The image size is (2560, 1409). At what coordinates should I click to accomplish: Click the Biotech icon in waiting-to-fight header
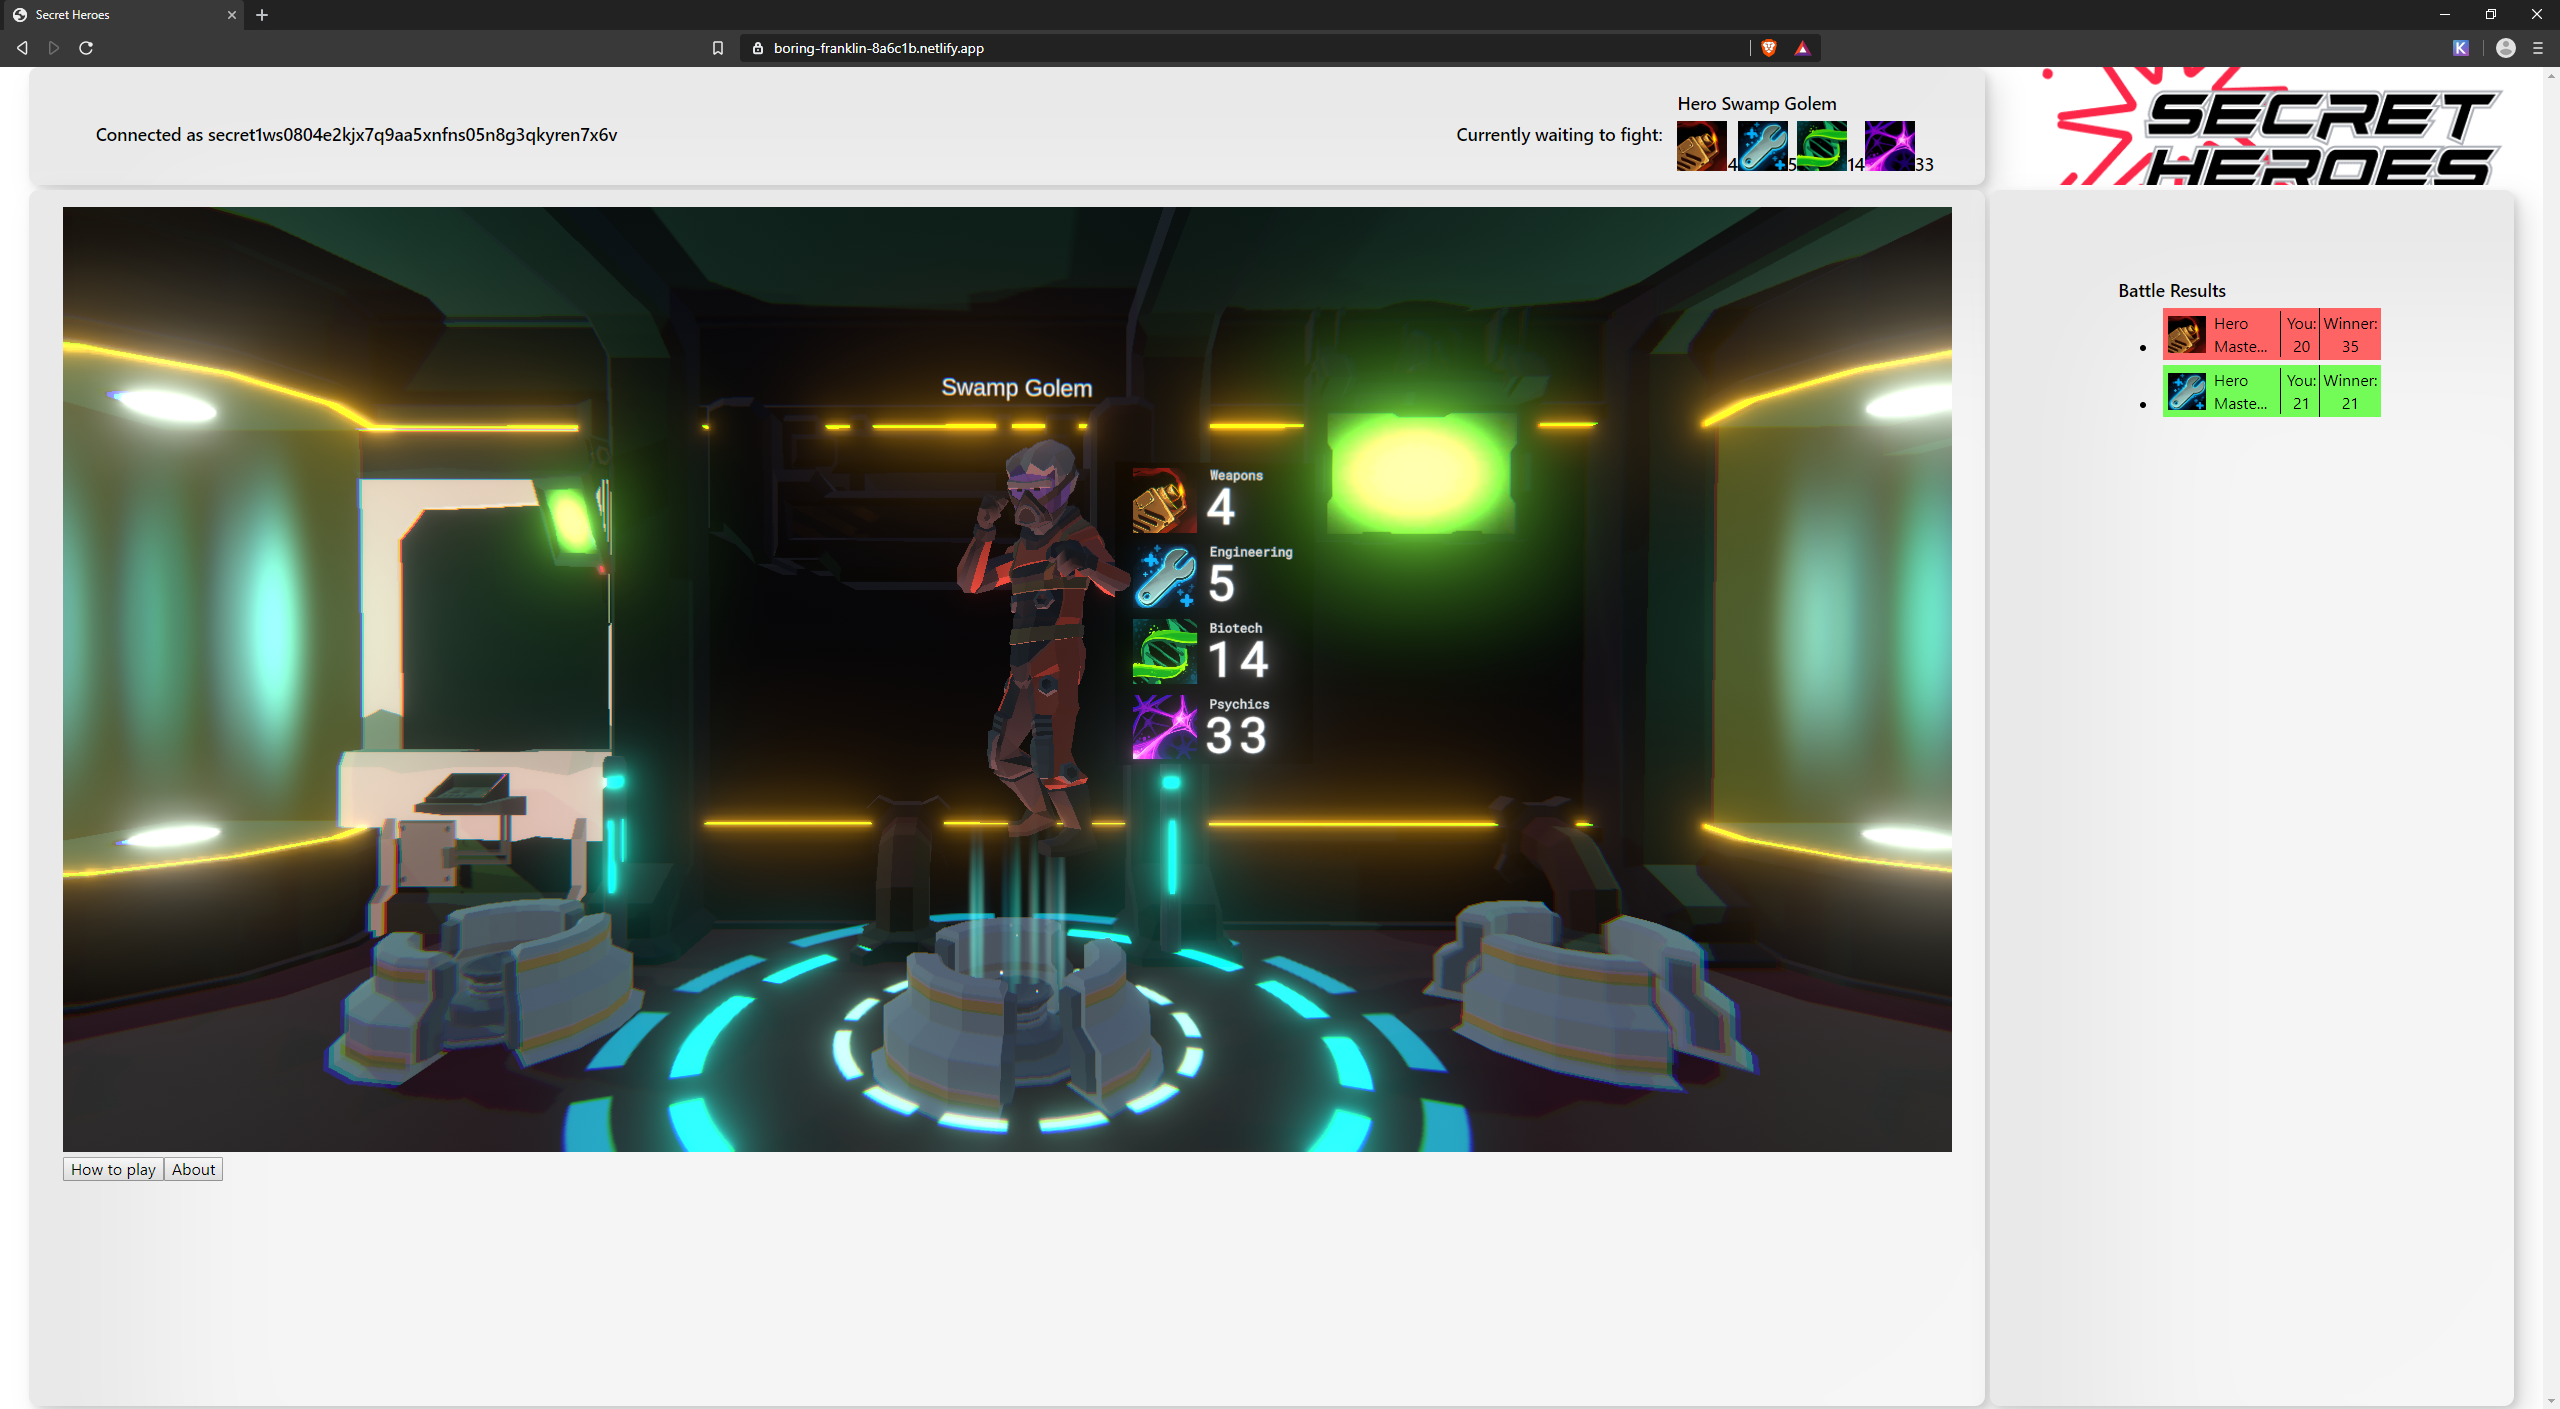tap(1821, 146)
